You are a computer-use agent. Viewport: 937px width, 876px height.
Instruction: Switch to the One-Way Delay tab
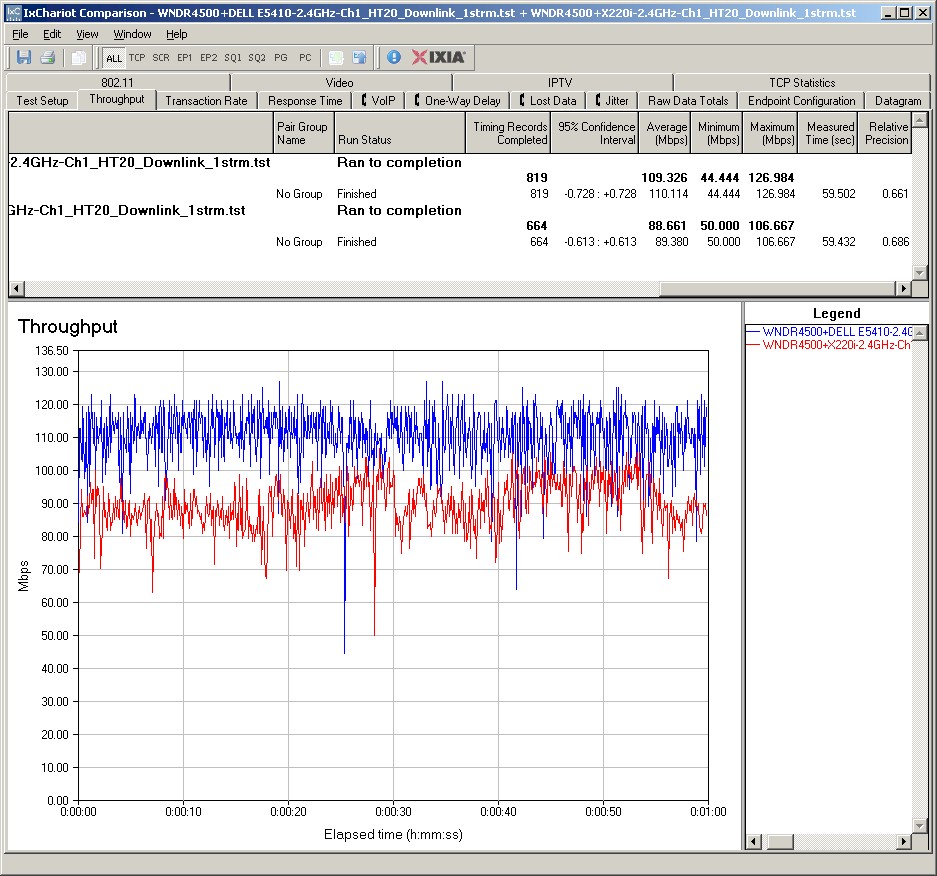tap(457, 100)
